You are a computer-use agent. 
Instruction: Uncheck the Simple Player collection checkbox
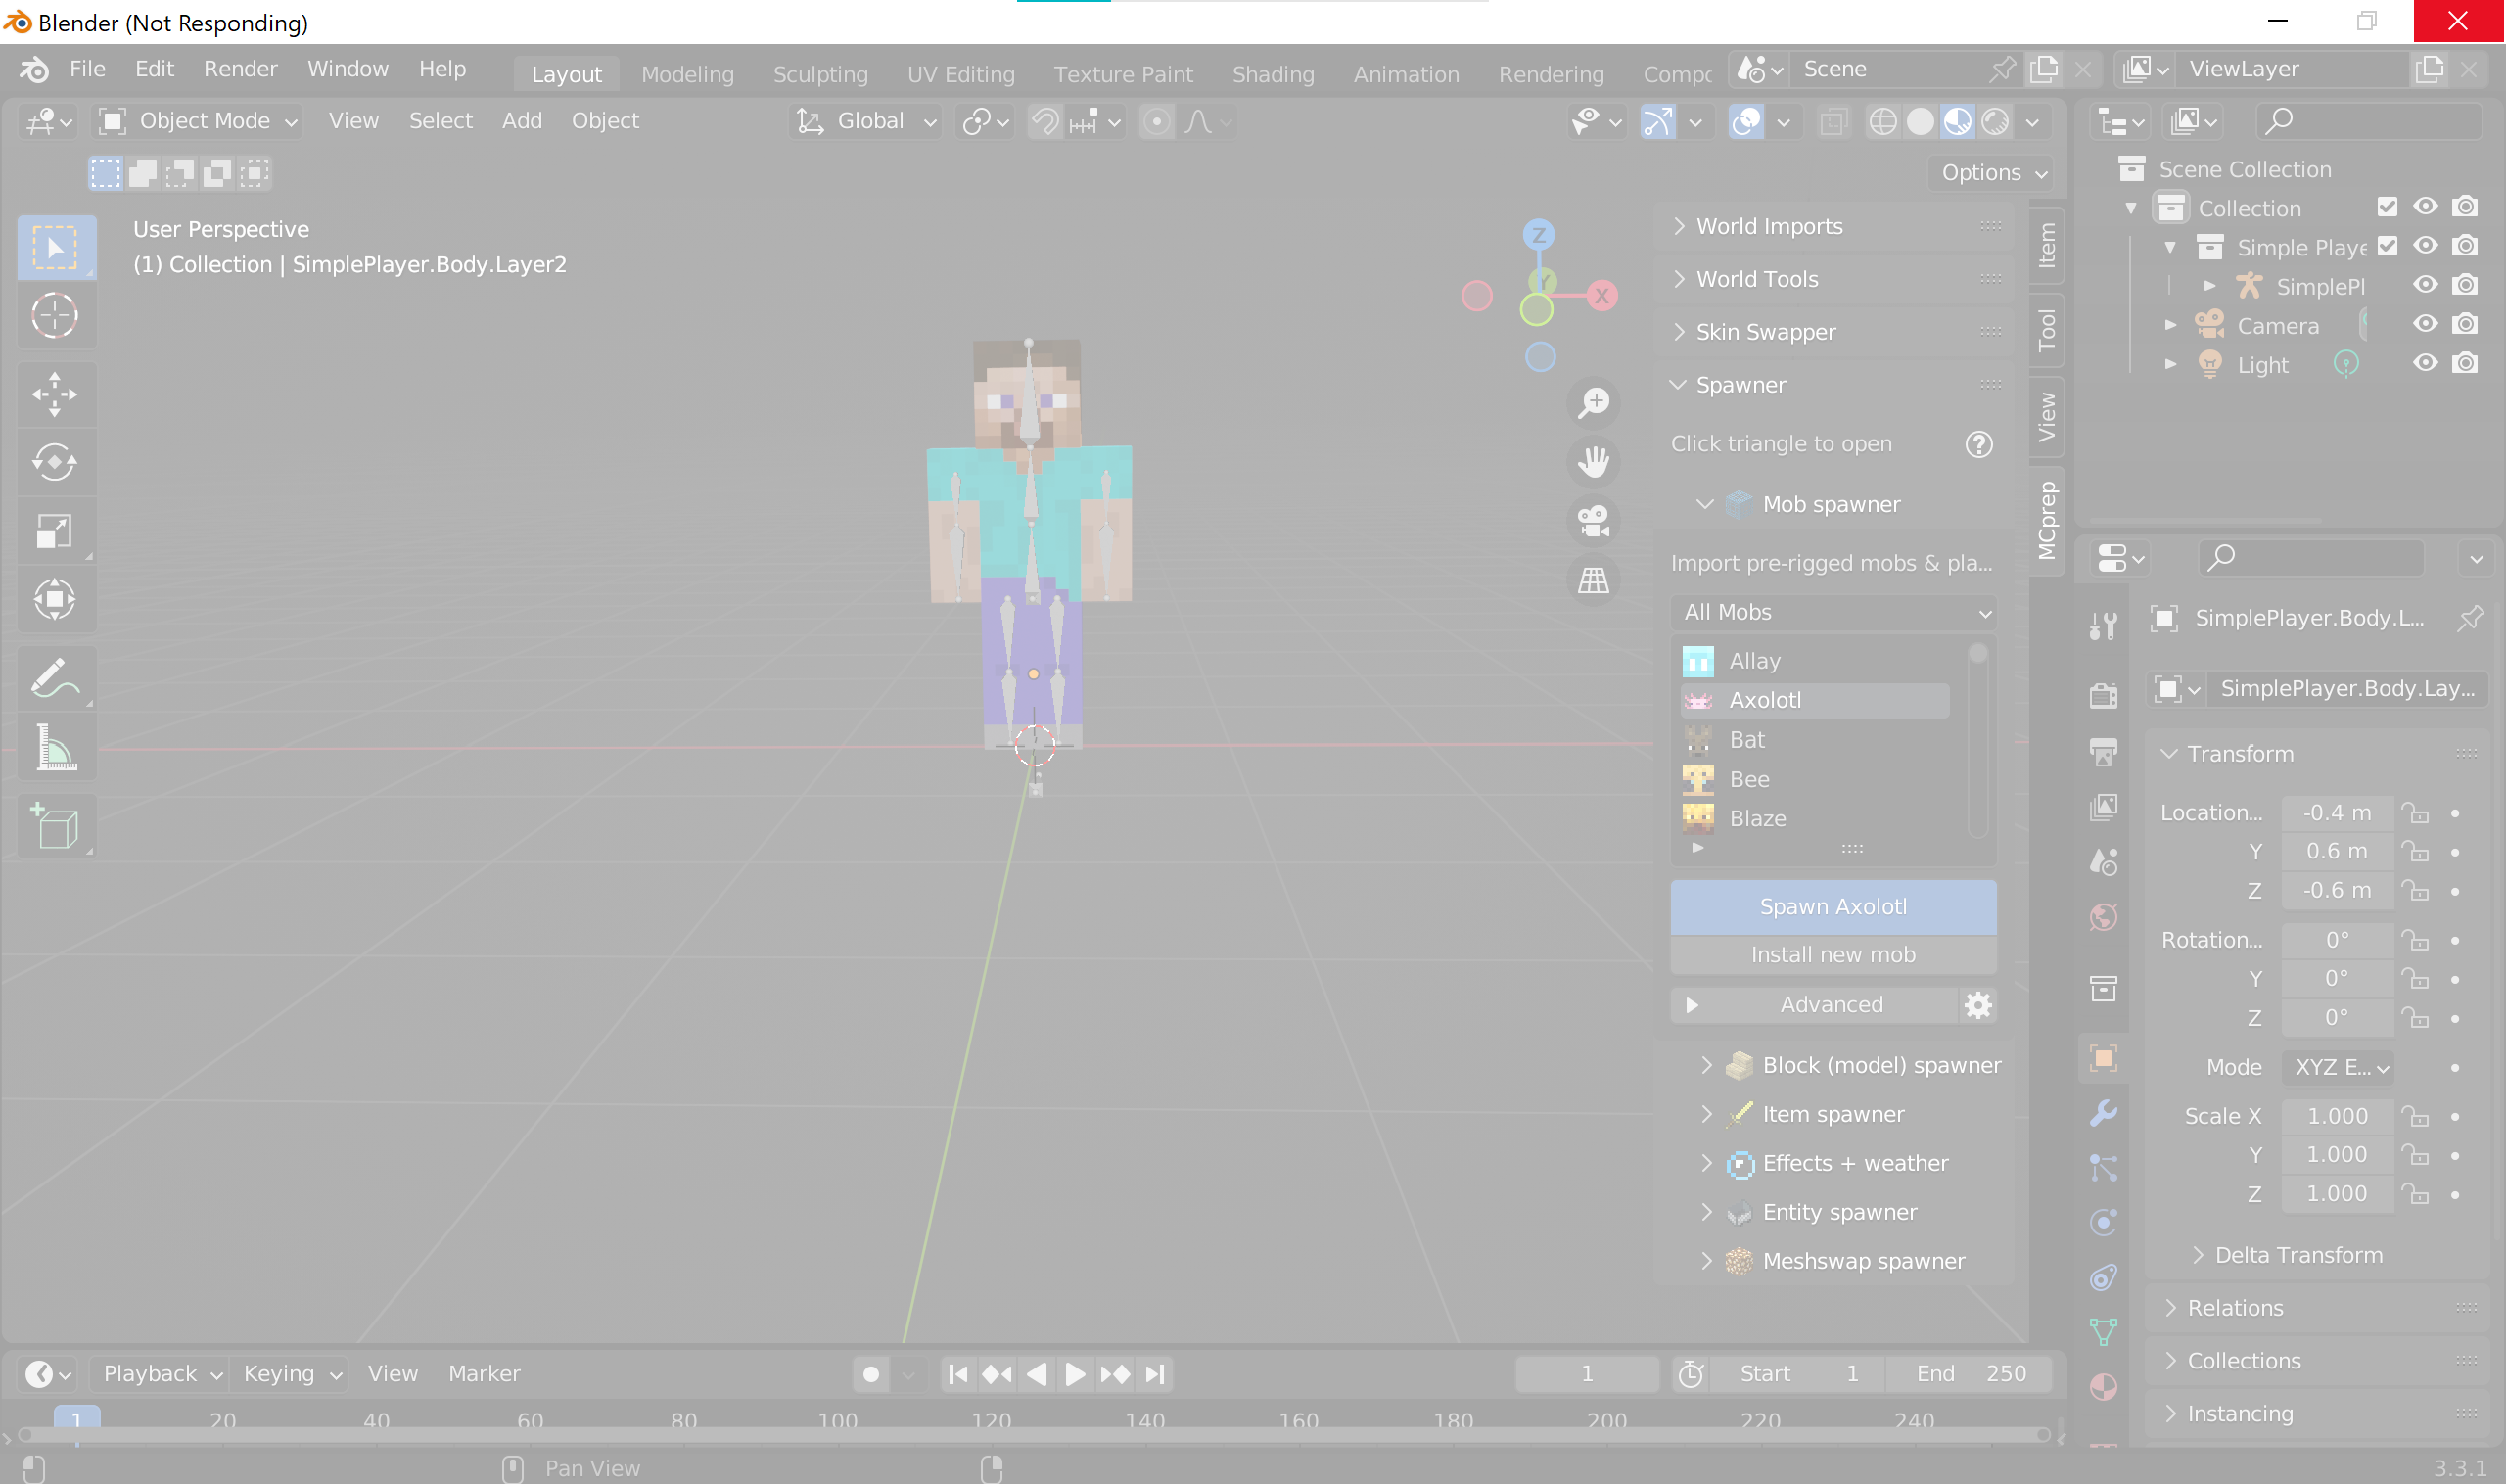(2387, 246)
